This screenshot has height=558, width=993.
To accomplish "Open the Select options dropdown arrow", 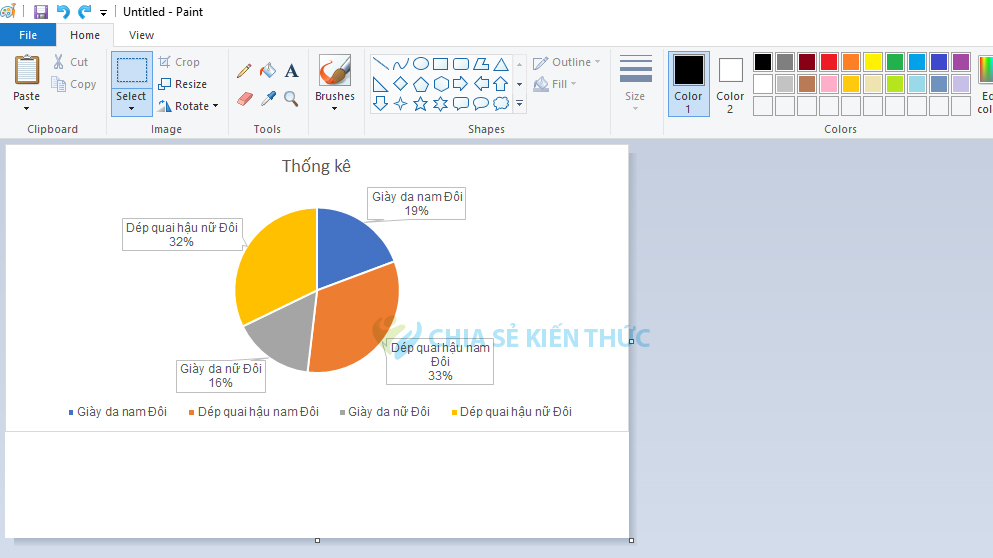I will tap(132, 108).
